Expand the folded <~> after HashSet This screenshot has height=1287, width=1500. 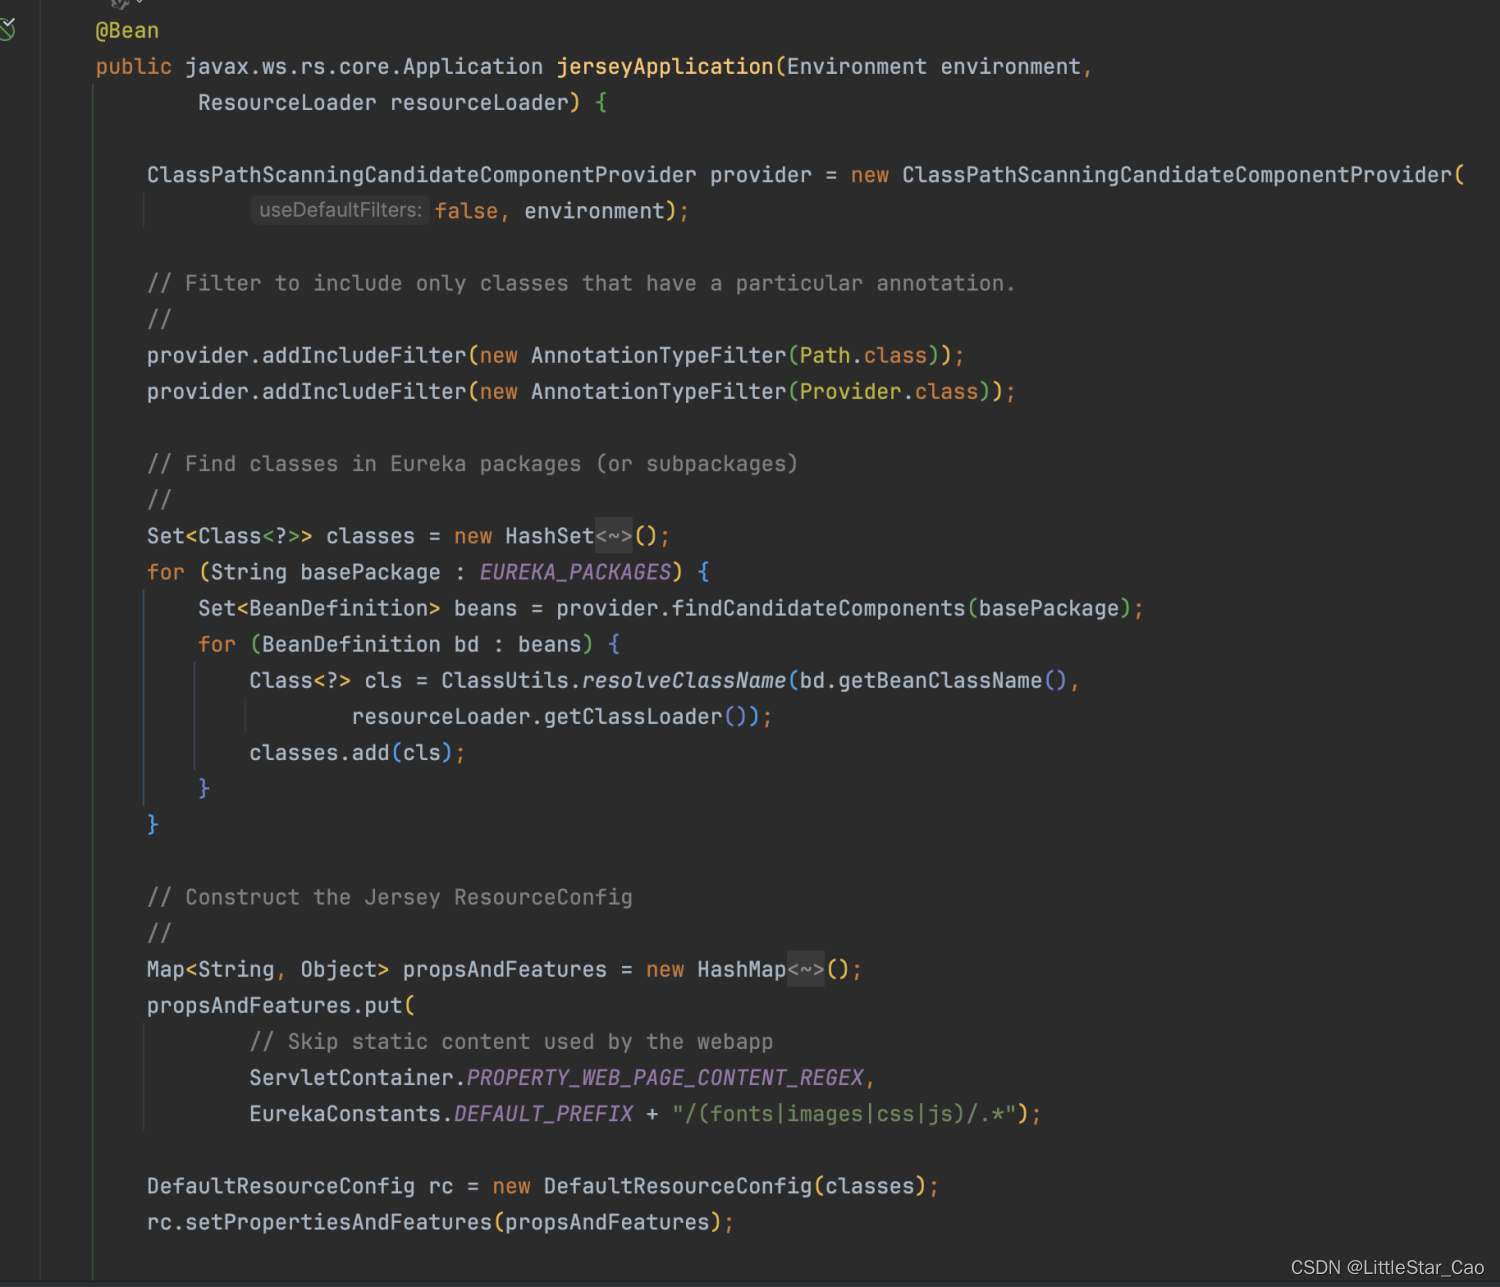614,536
